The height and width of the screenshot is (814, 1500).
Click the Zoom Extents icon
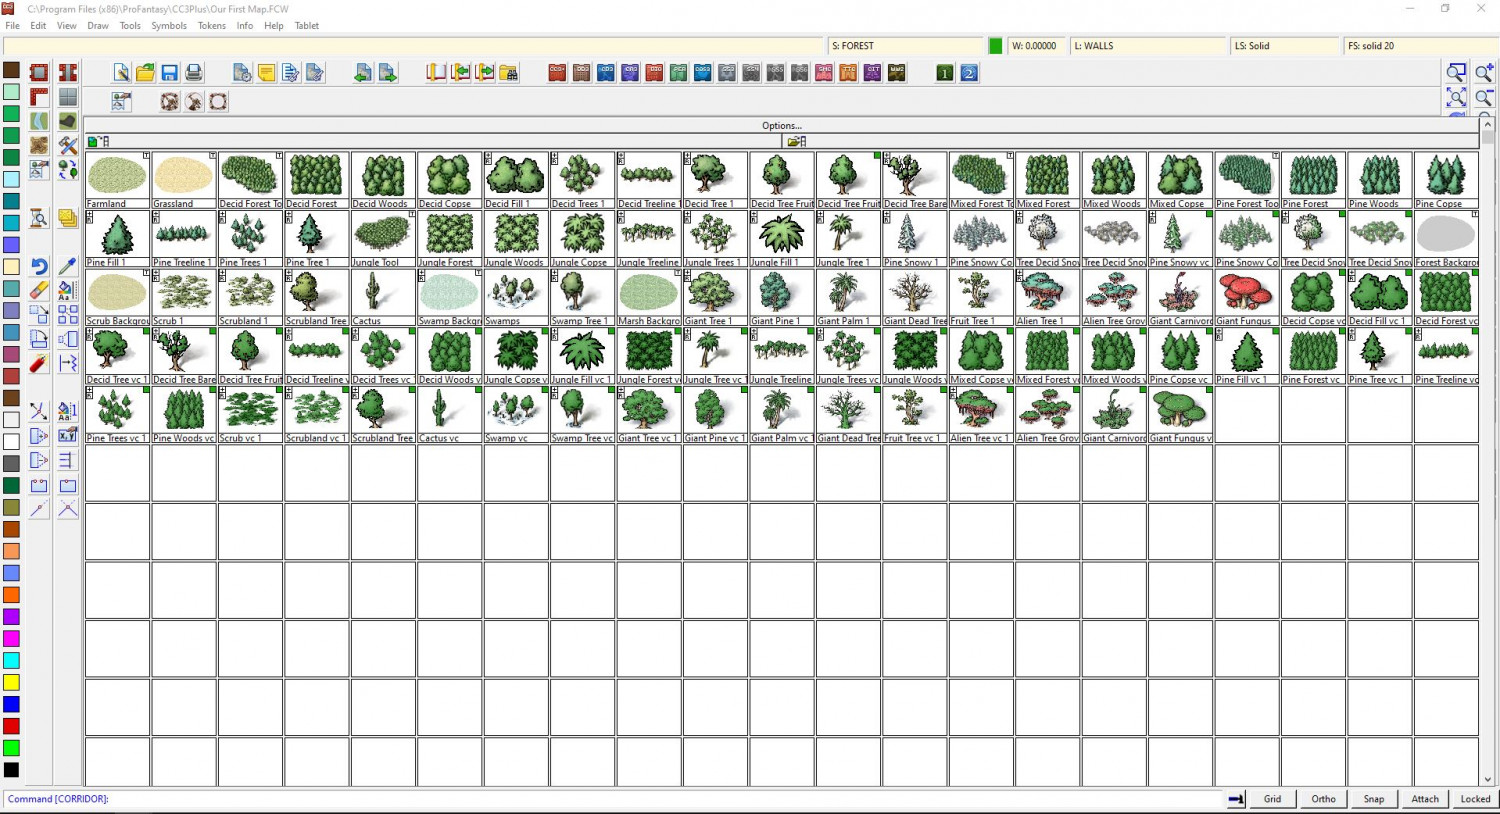[1456, 97]
